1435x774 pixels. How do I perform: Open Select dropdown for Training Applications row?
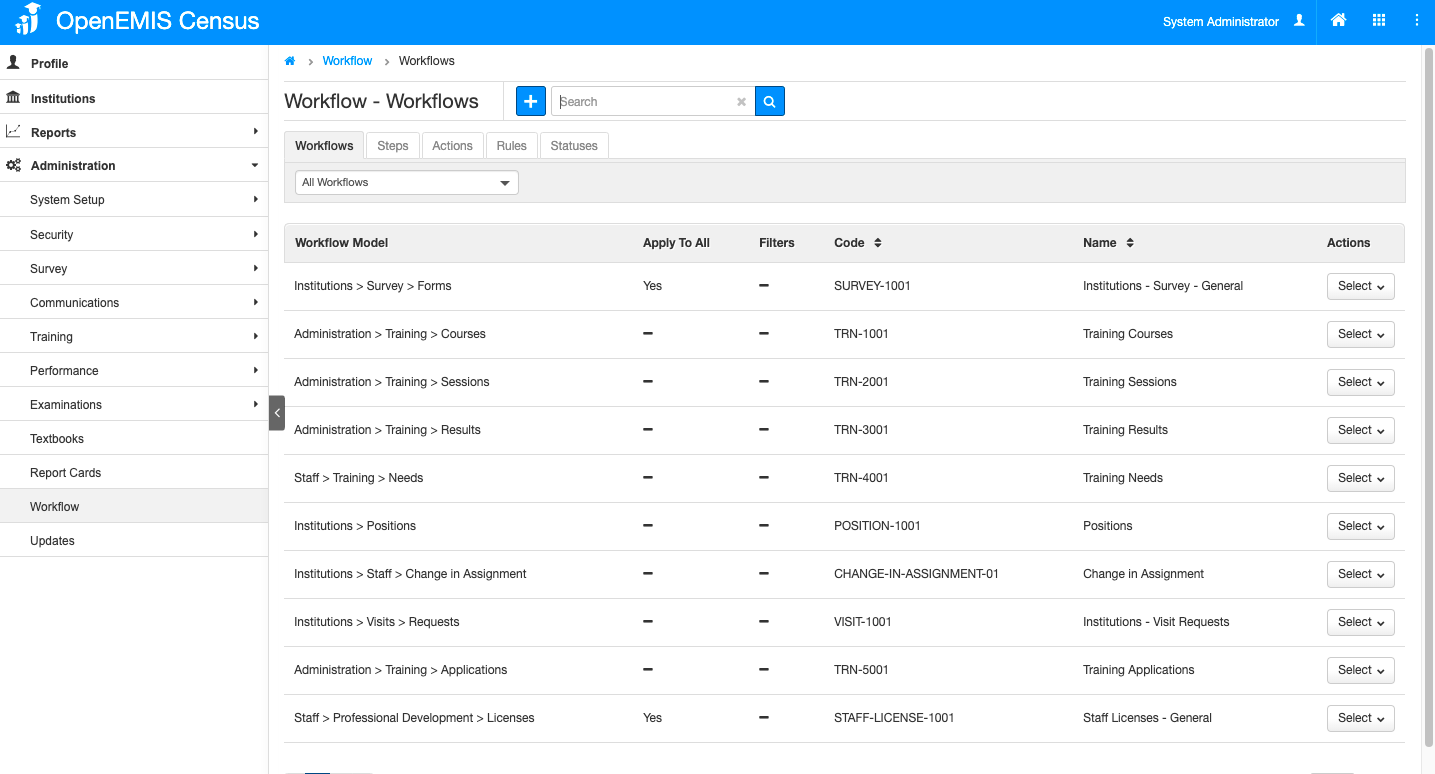(1361, 670)
